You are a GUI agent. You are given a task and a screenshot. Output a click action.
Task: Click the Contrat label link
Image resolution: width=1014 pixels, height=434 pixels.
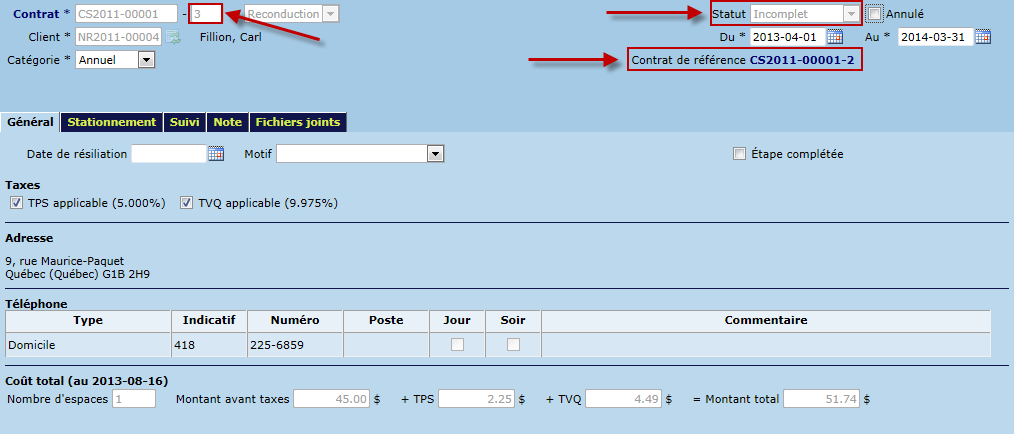[33, 14]
